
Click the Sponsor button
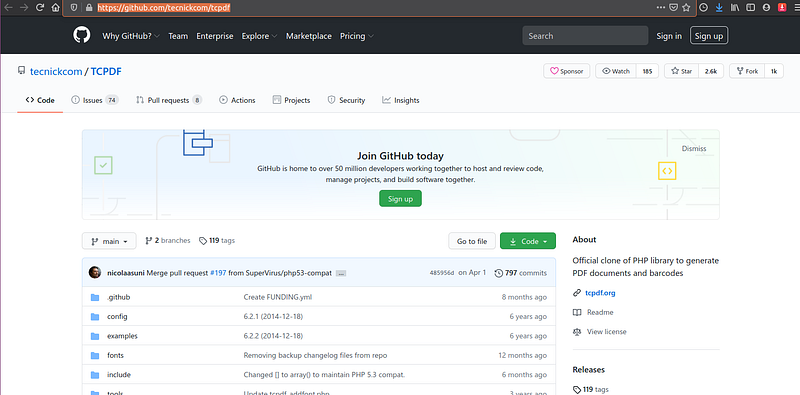coord(566,71)
